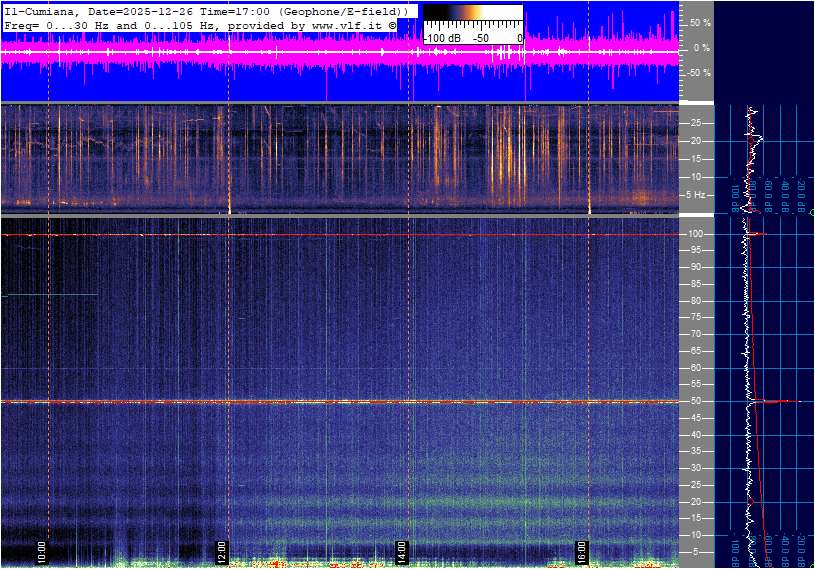Image resolution: width=815 pixels, height=569 pixels.
Task: Select the 16:00 time marker label
Action: coord(581,552)
